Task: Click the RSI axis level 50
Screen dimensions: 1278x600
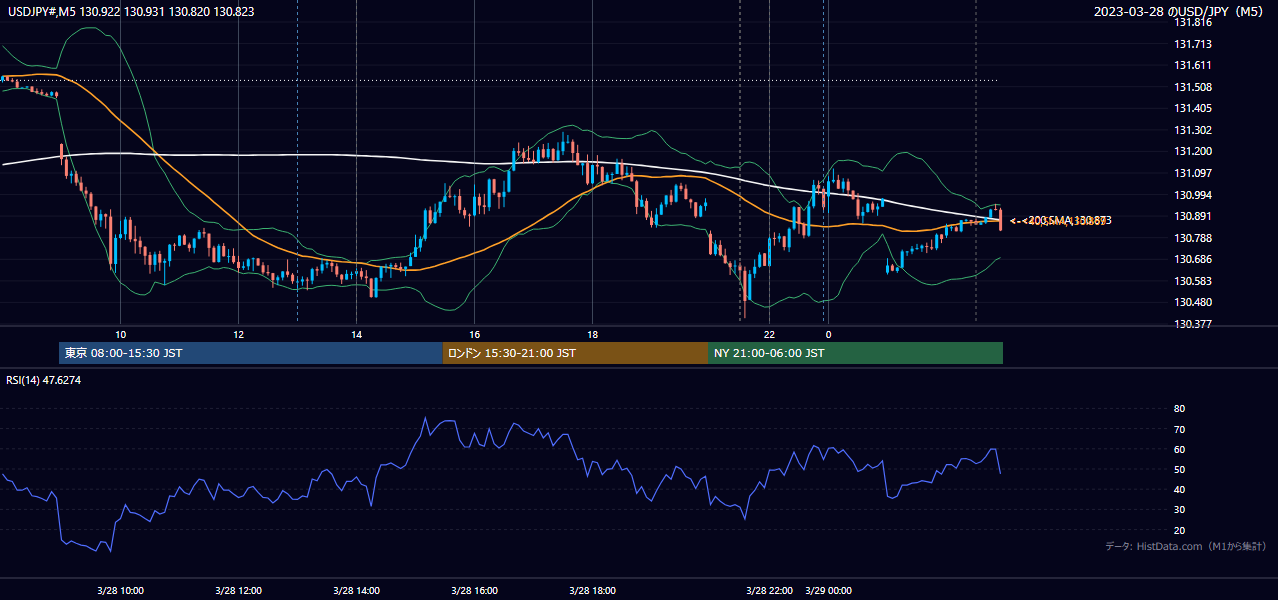Action: [x=1179, y=469]
